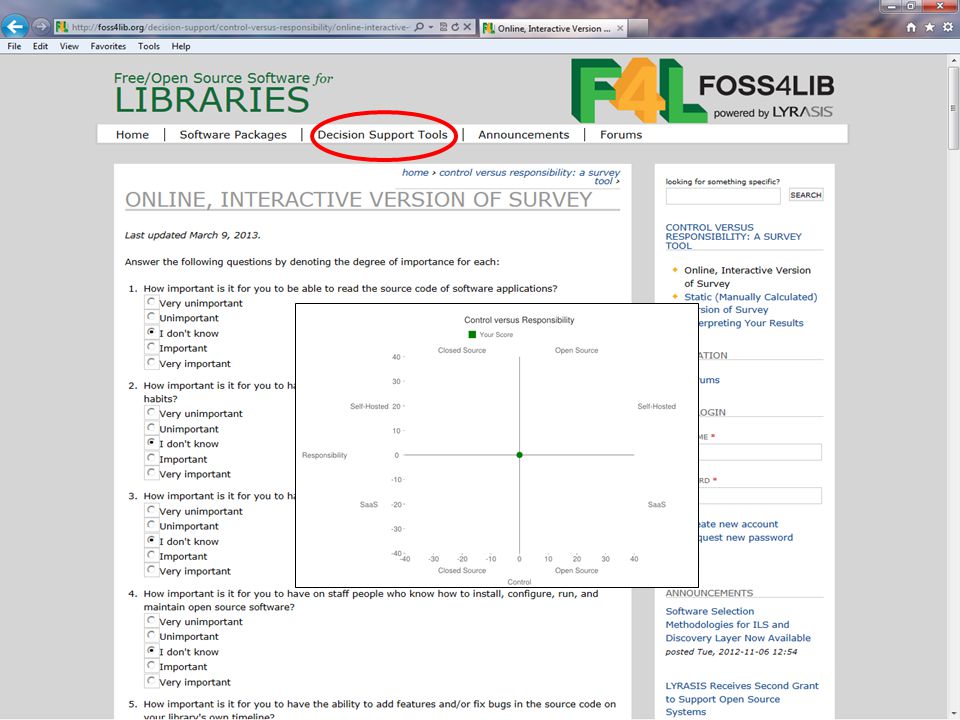Open the Favorites menu

108,46
